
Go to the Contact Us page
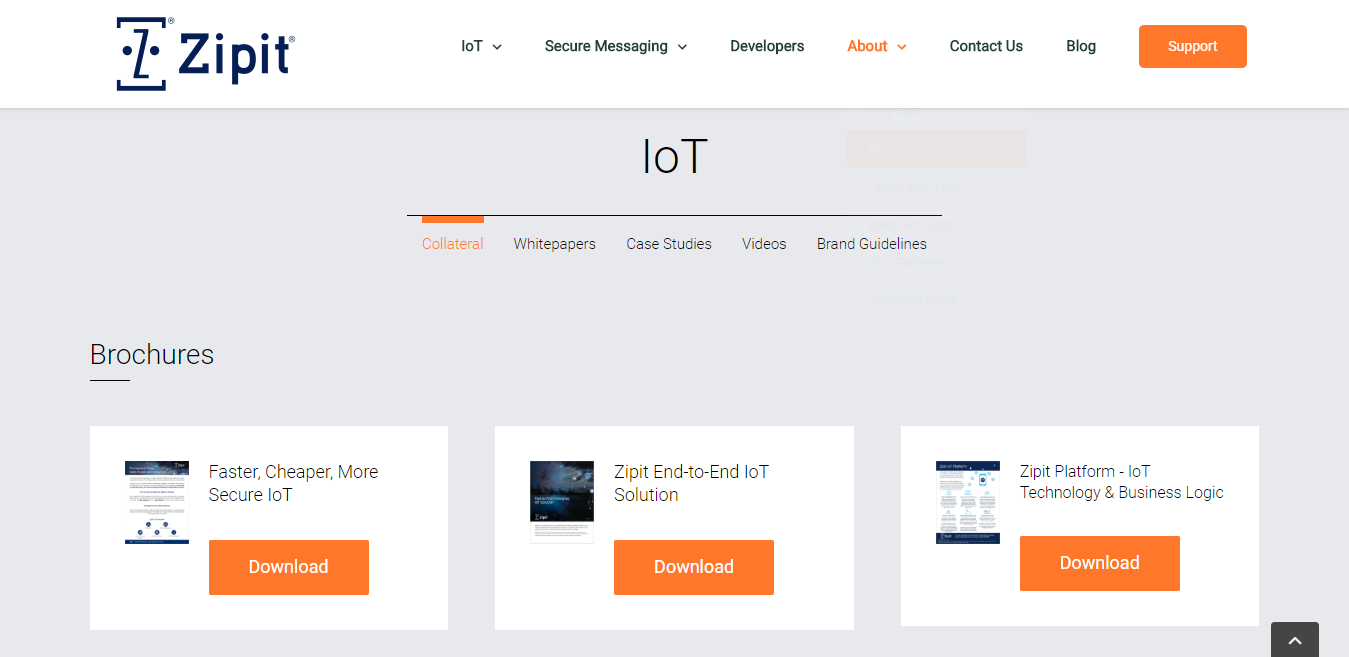point(986,46)
